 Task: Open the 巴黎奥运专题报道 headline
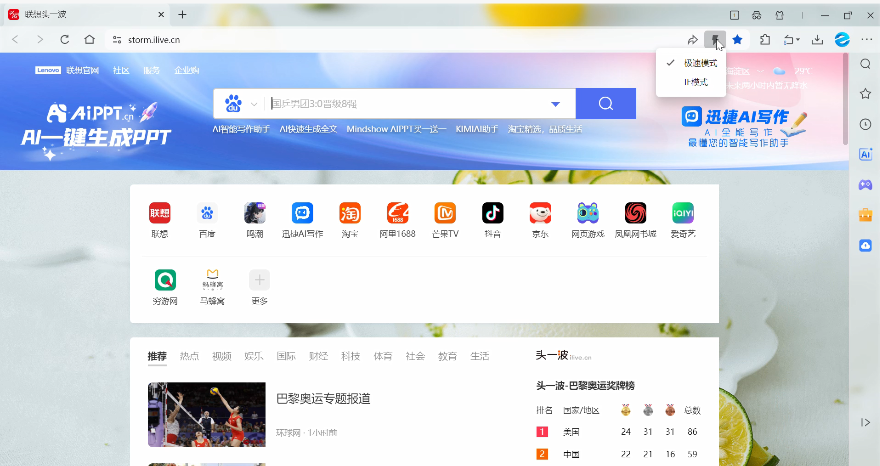(x=323, y=399)
